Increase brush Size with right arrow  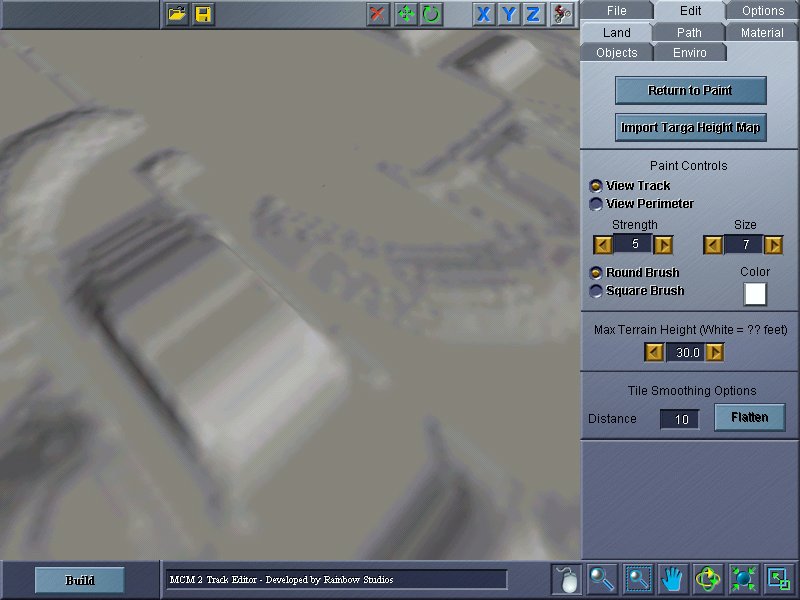(x=773, y=245)
